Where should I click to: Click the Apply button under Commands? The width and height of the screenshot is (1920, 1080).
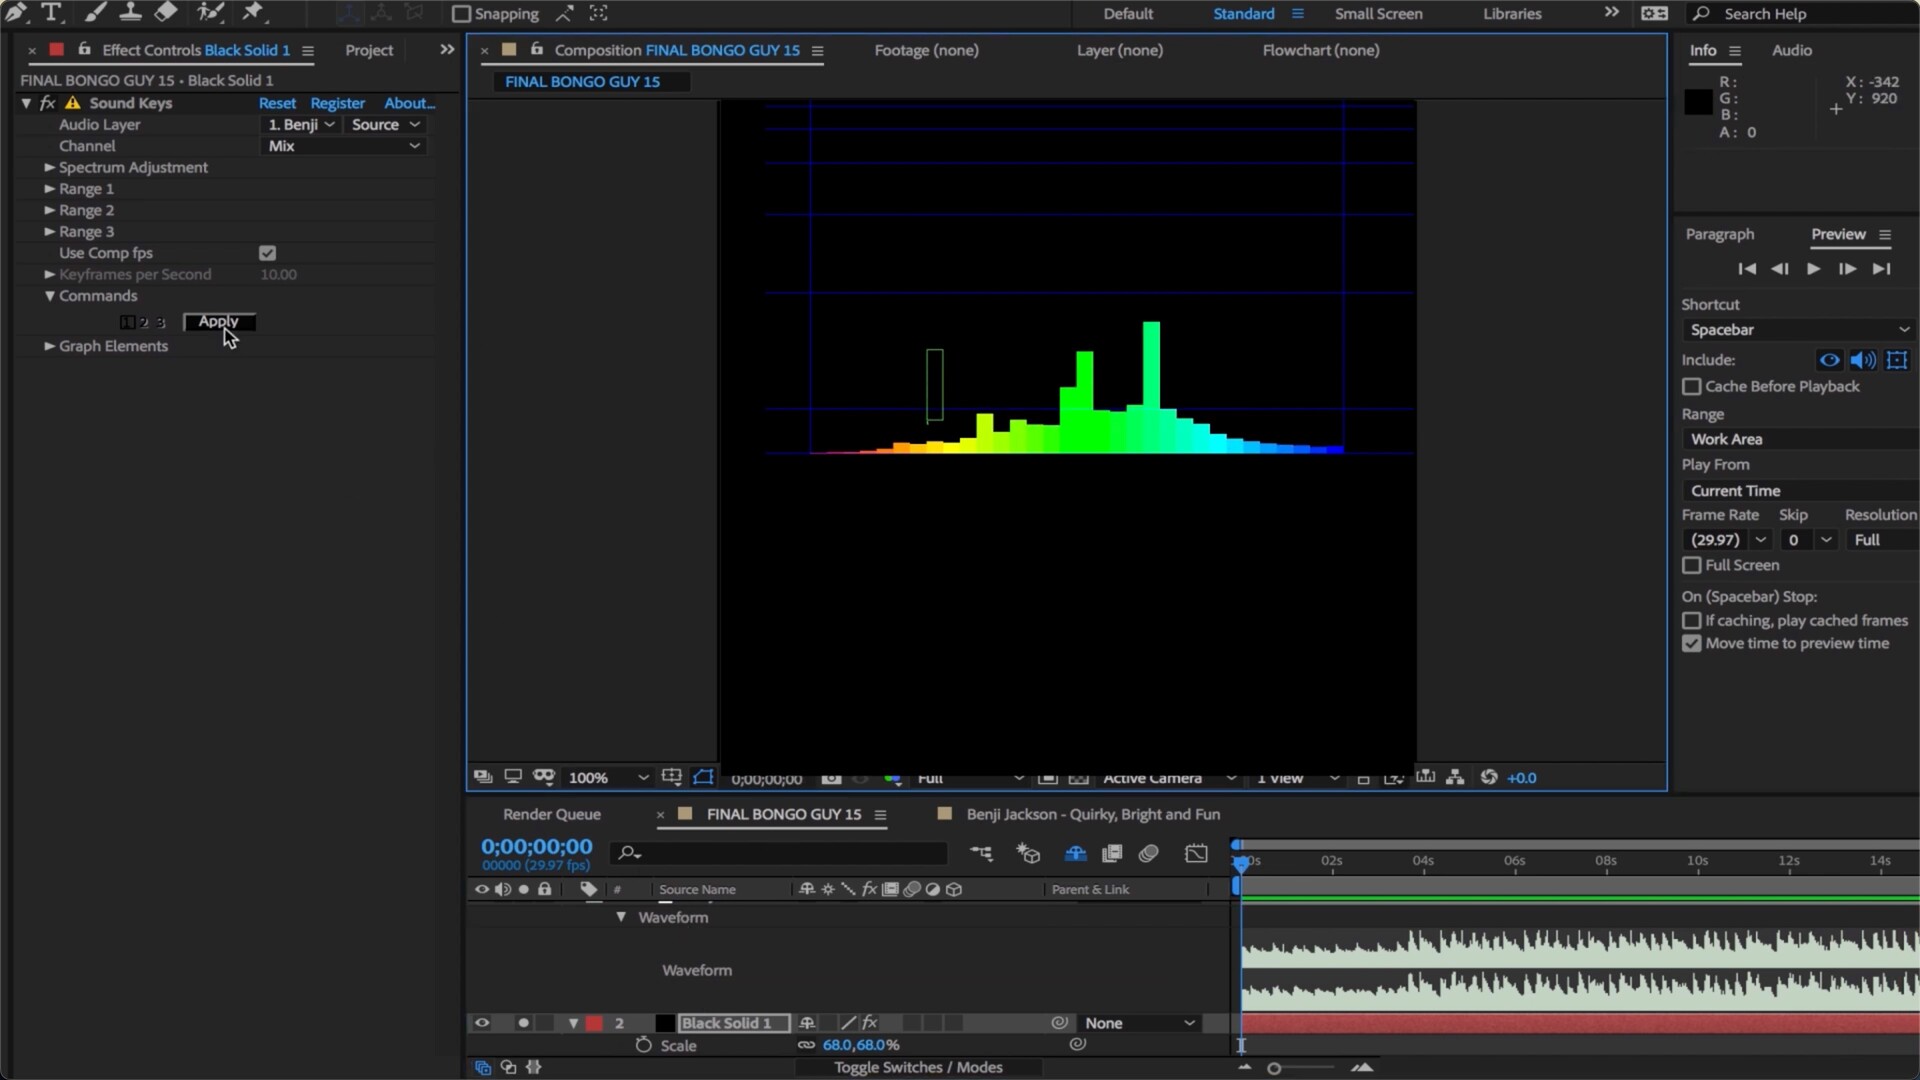pos(219,321)
